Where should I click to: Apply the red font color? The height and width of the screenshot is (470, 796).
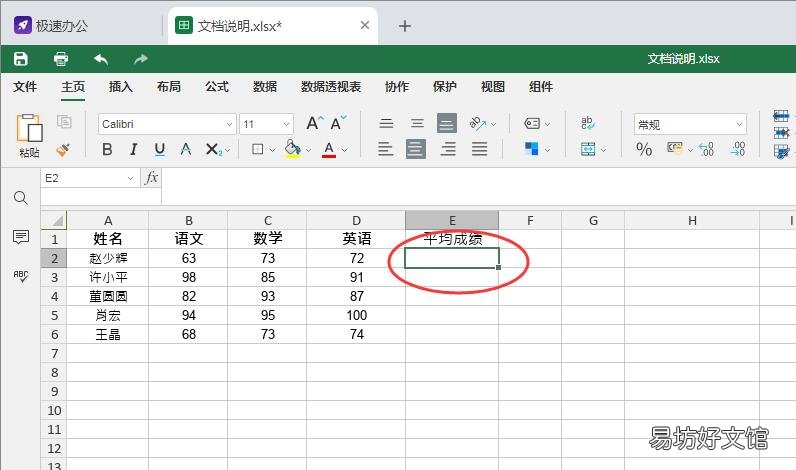[x=329, y=149]
